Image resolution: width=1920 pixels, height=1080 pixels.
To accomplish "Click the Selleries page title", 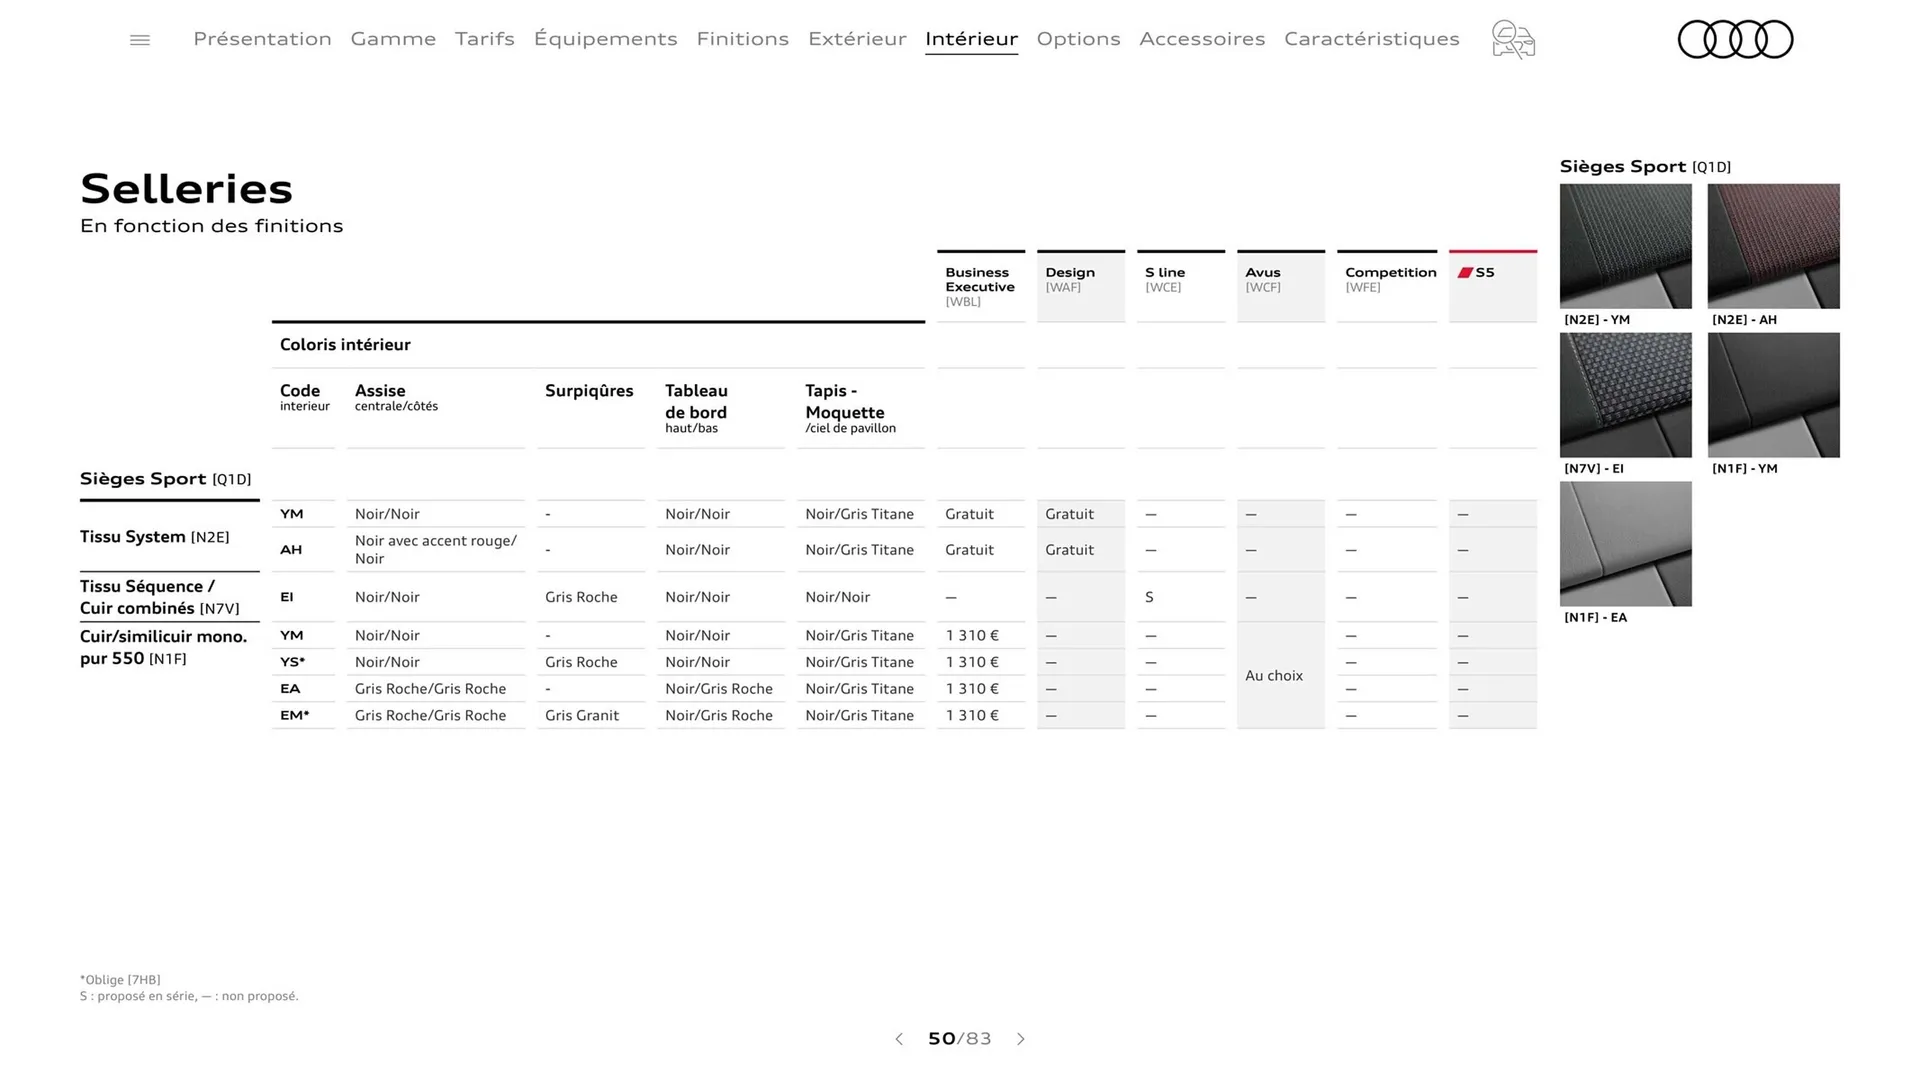I will 187,189.
